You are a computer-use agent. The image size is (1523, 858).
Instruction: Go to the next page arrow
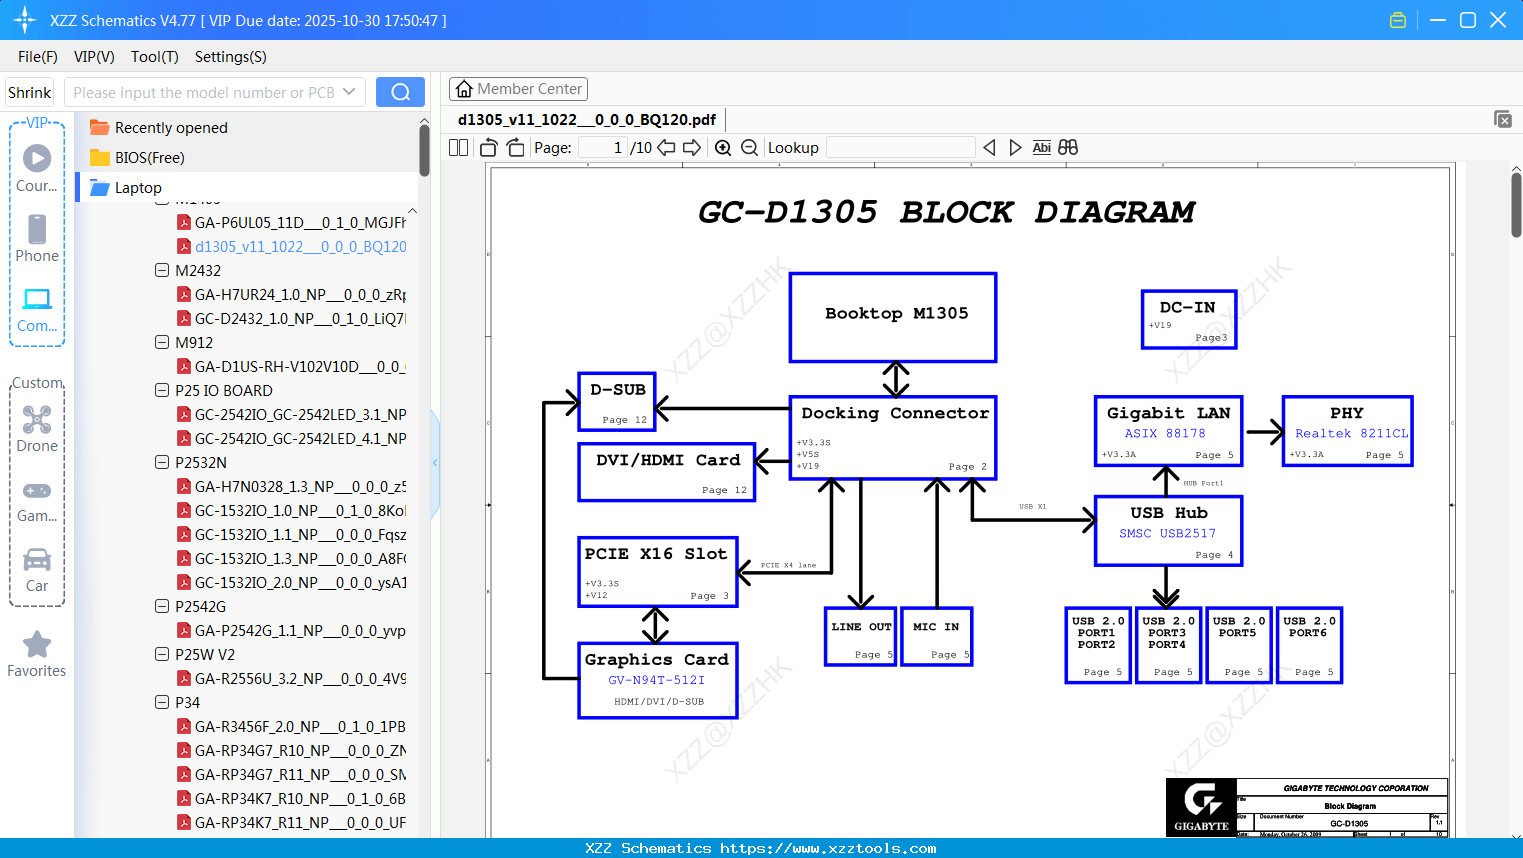(x=692, y=148)
